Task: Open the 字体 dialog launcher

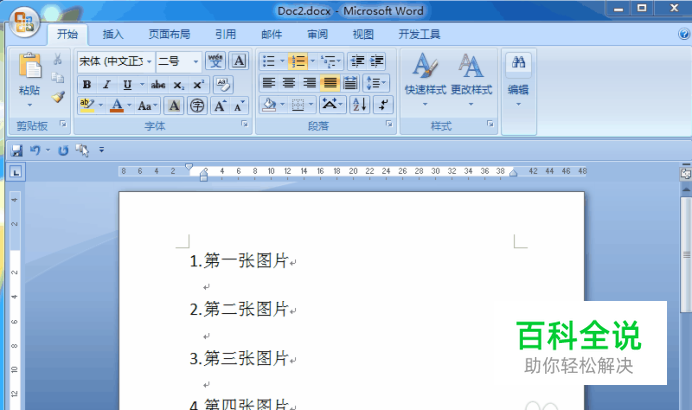Action: pyautogui.click(x=244, y=124)
